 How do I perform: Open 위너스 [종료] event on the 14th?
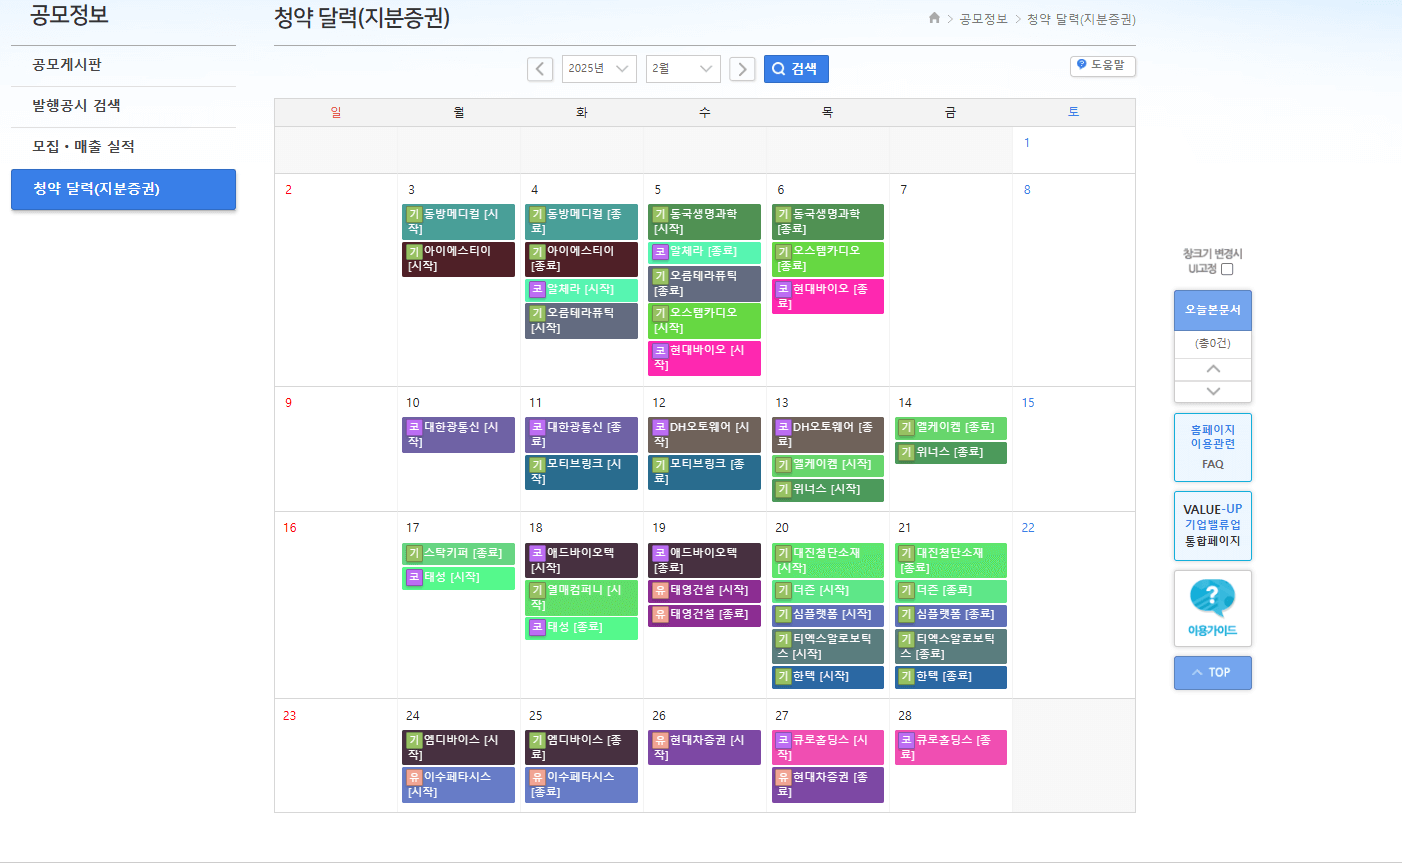(x=950, y=453)
